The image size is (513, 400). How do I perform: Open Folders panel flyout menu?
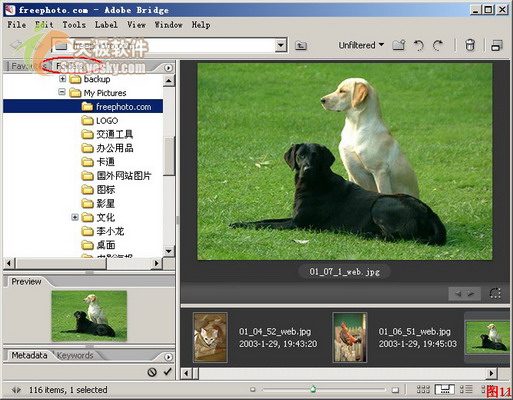(168, 68)
